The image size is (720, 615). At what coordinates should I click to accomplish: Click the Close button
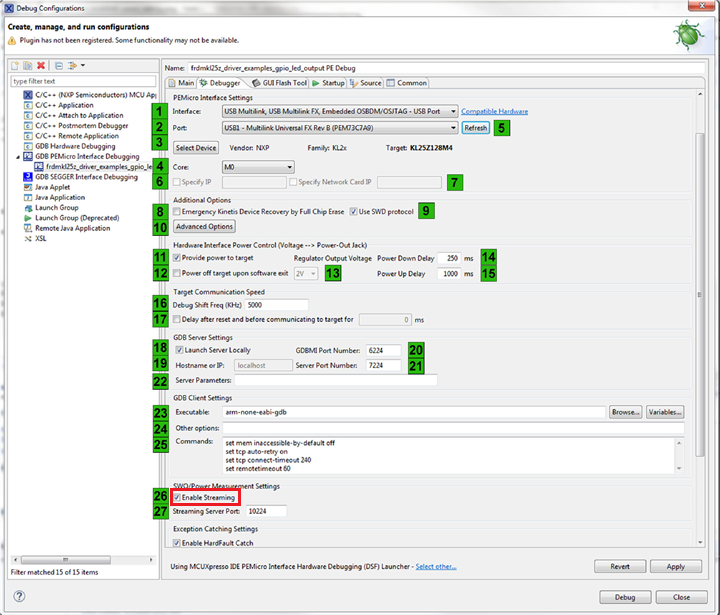point(681,598)
